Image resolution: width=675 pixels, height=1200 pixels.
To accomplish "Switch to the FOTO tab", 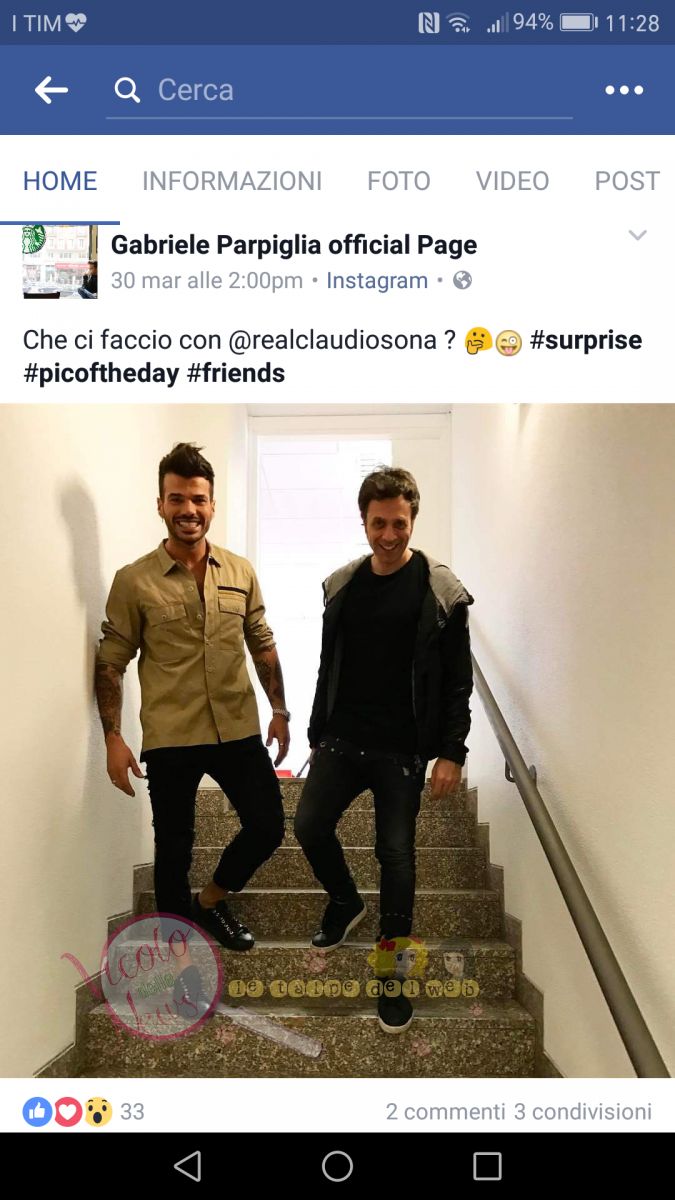I will tap(398, 181).
